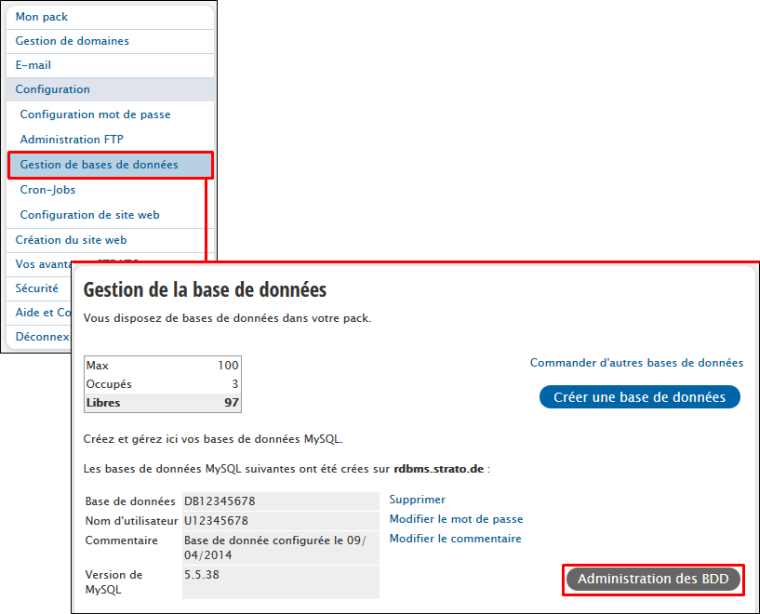Click the comment text Base de donnée configurée

(275, 548)
